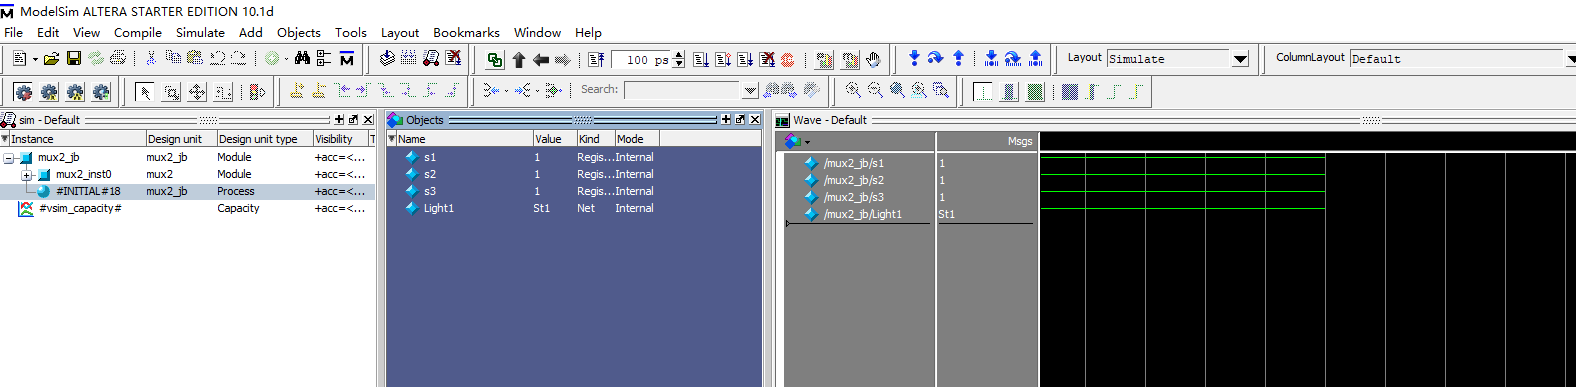Click the run length 100 ps field
Screen dimensions: 1576x387
(x=642, y=60)
